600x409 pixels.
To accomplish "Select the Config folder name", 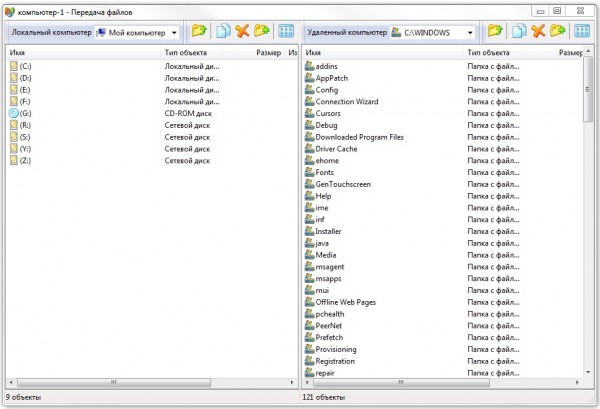I will [327, 90].
